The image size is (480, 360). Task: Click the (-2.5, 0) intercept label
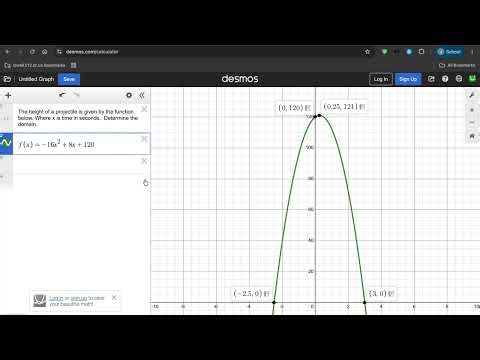[251, 294]
